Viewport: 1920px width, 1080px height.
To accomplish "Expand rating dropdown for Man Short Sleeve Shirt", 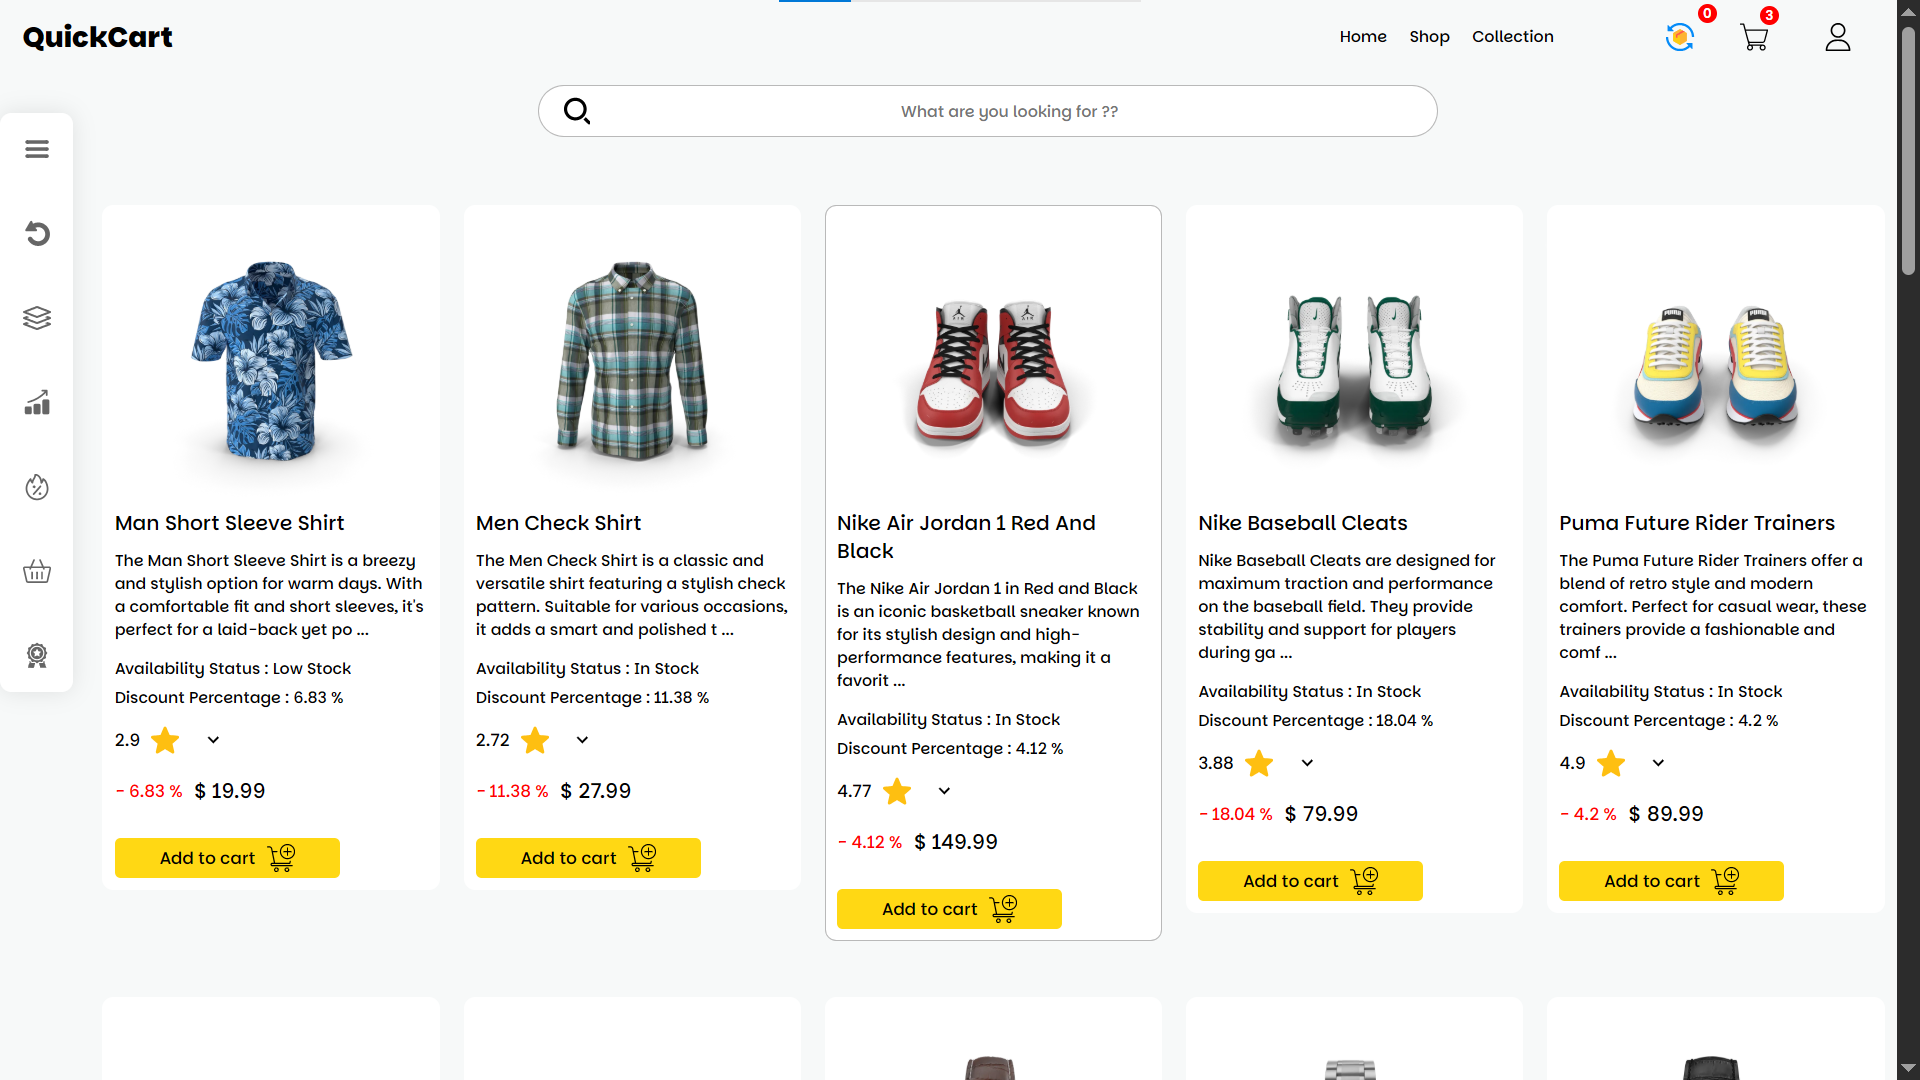I will pyautogui.click(x=213, y=740).
